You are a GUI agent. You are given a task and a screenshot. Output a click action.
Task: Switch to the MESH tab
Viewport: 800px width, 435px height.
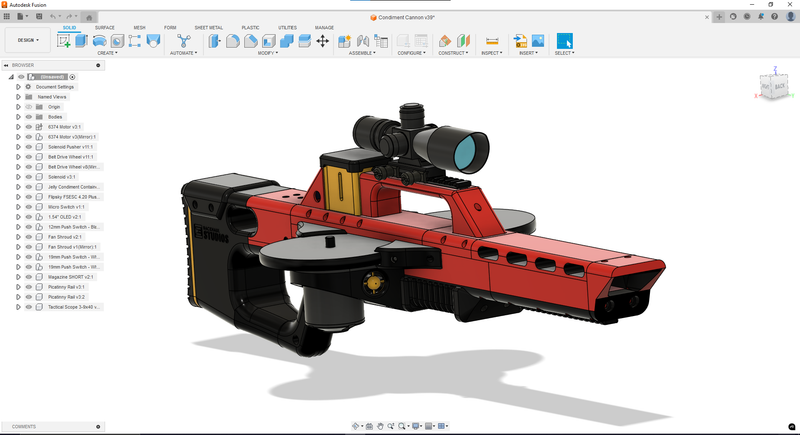(x=139, y=28)
